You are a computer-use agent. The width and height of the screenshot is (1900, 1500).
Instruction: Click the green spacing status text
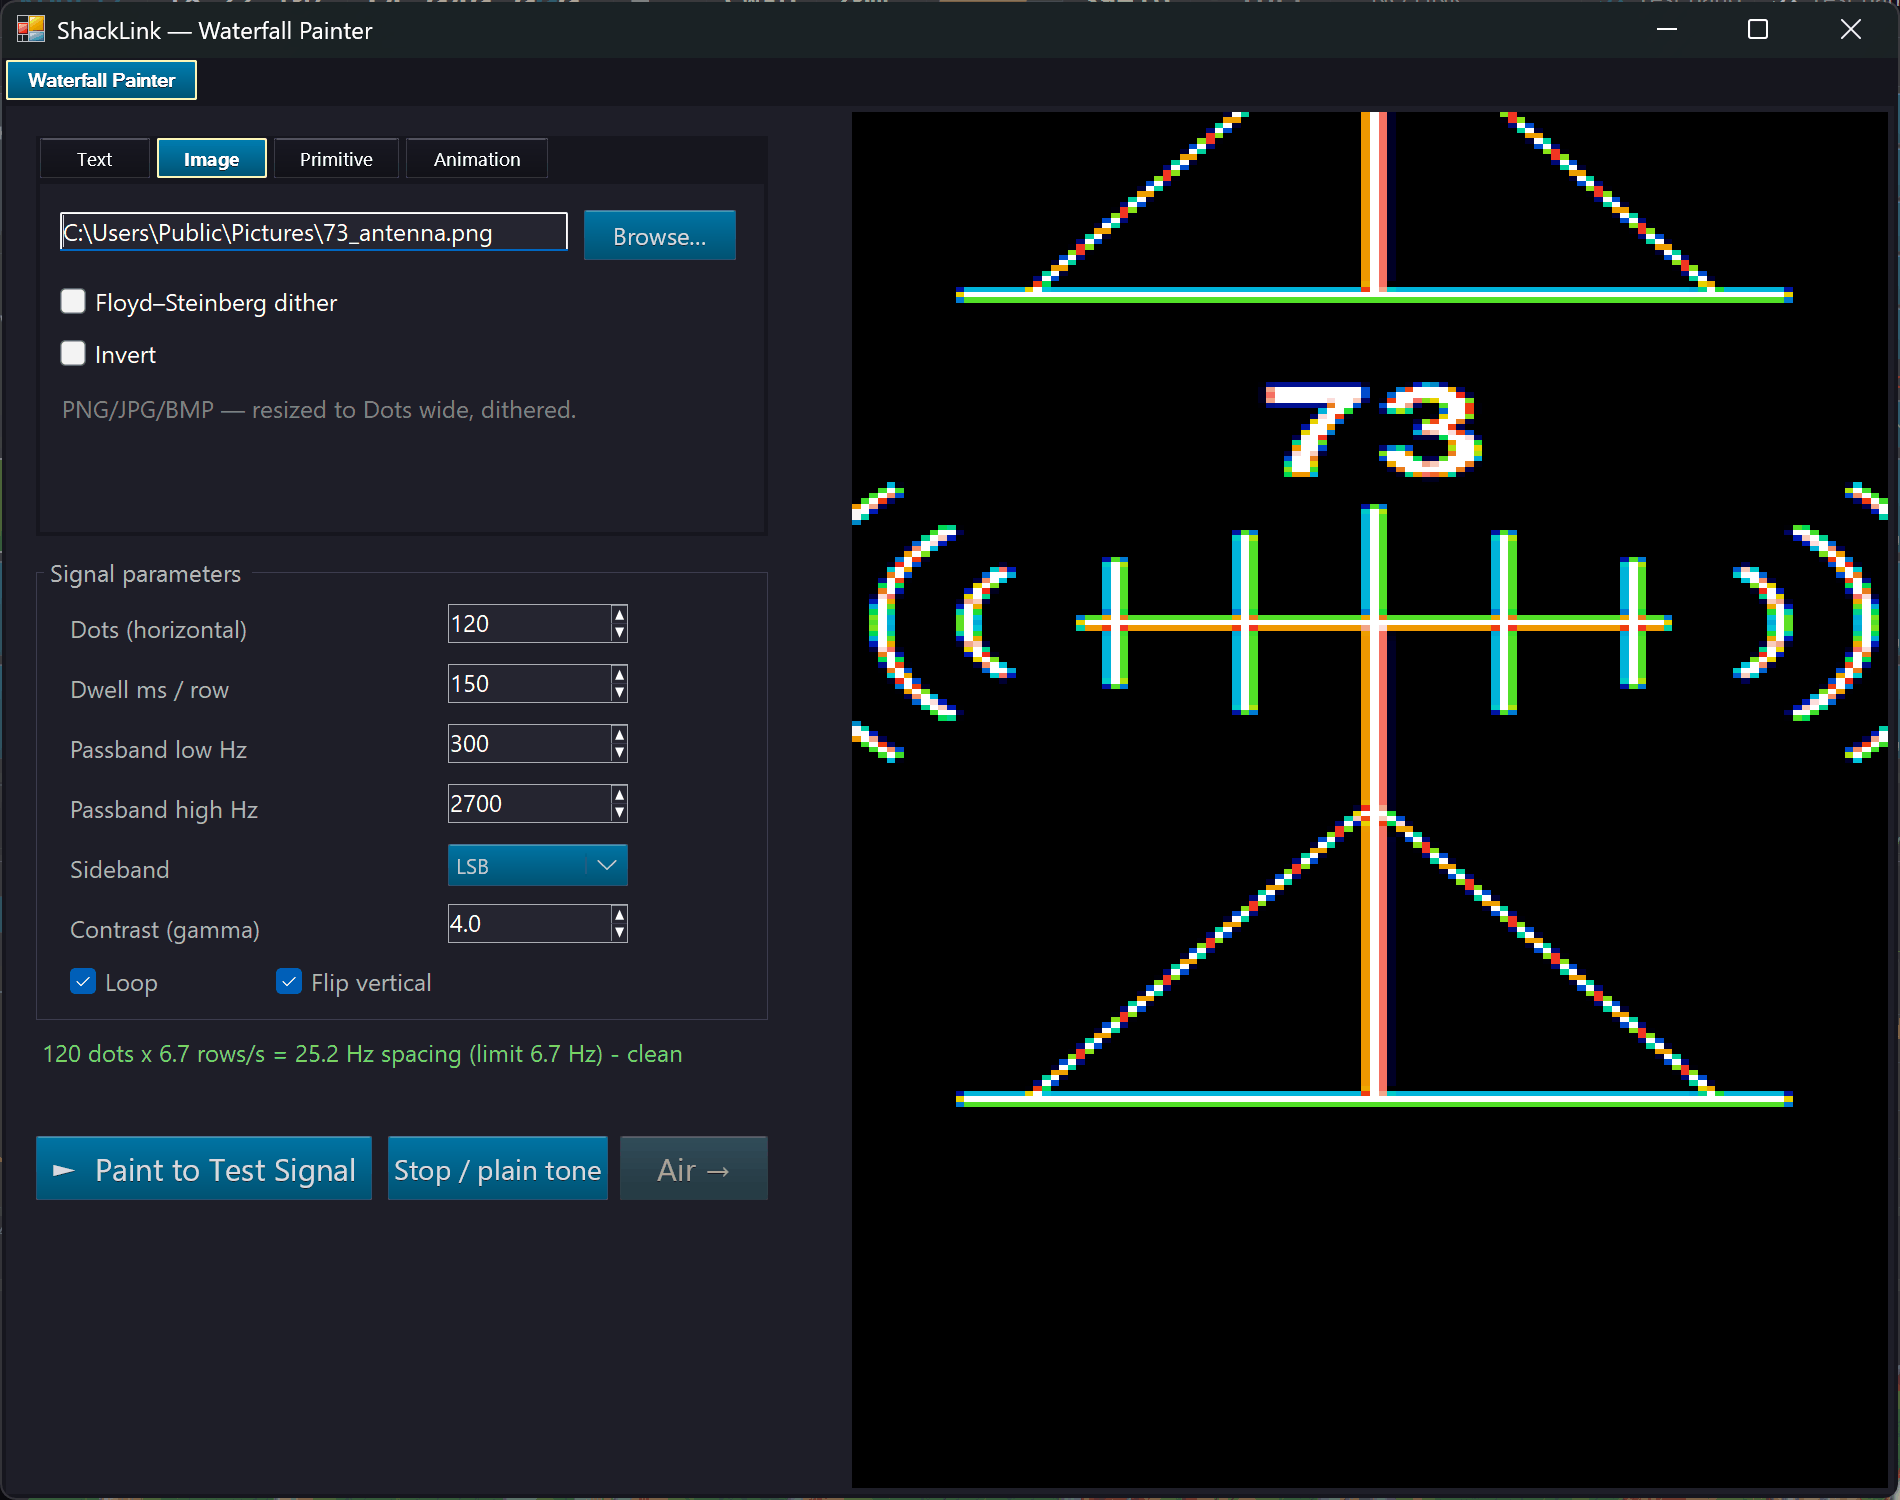pyautogui.click(x=362, y=1054)
